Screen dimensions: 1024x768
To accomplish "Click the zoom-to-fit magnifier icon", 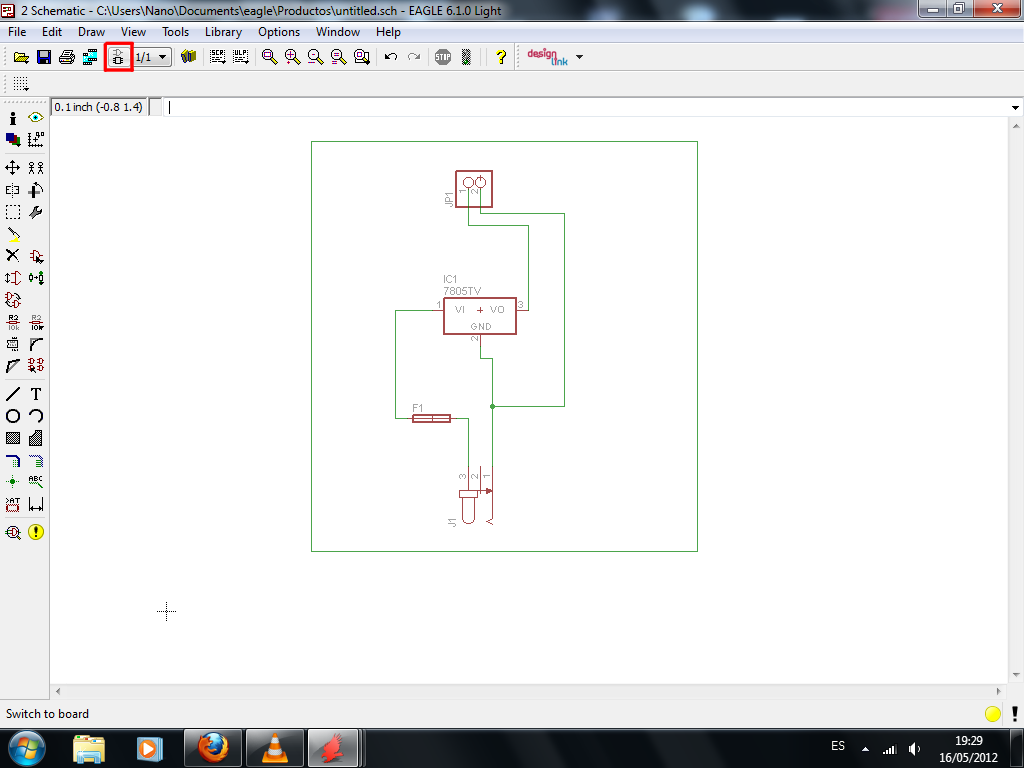I will coord(270,57).
